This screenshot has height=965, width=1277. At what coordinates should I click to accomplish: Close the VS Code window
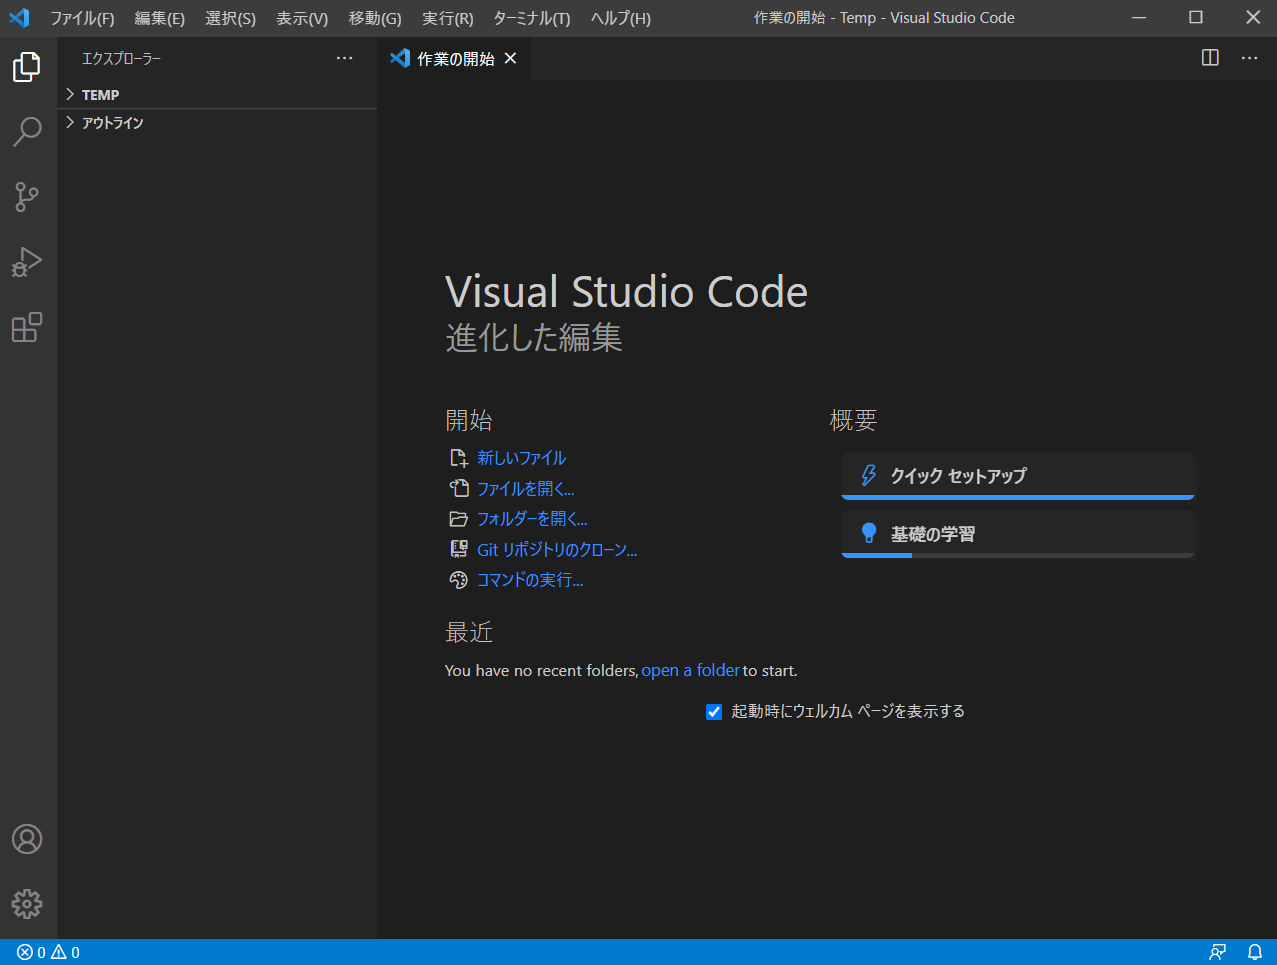click(x=1252, y=18)
